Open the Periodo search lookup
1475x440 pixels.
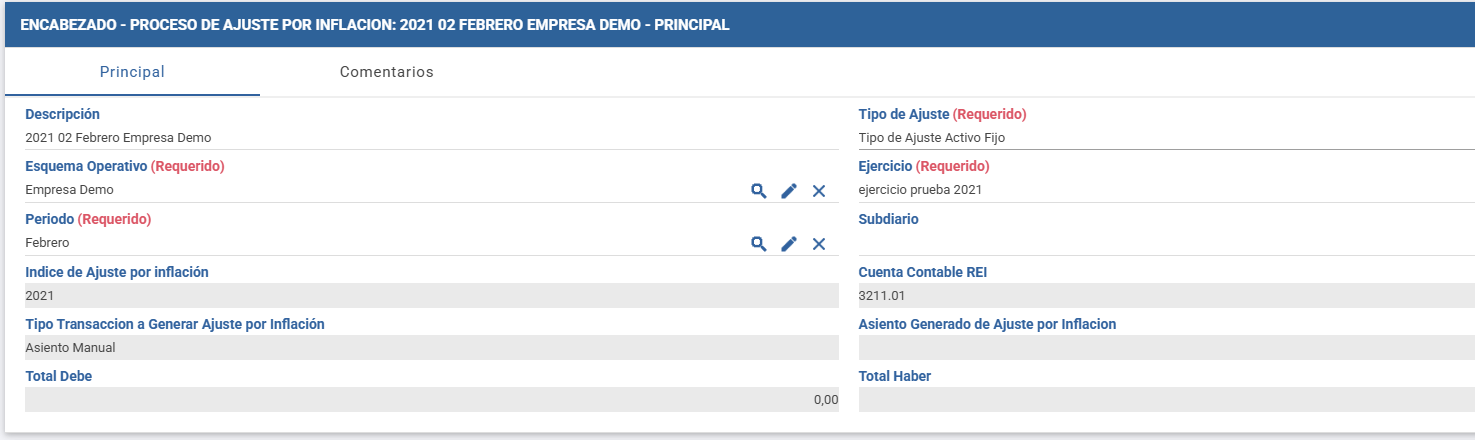pos(759,244)
